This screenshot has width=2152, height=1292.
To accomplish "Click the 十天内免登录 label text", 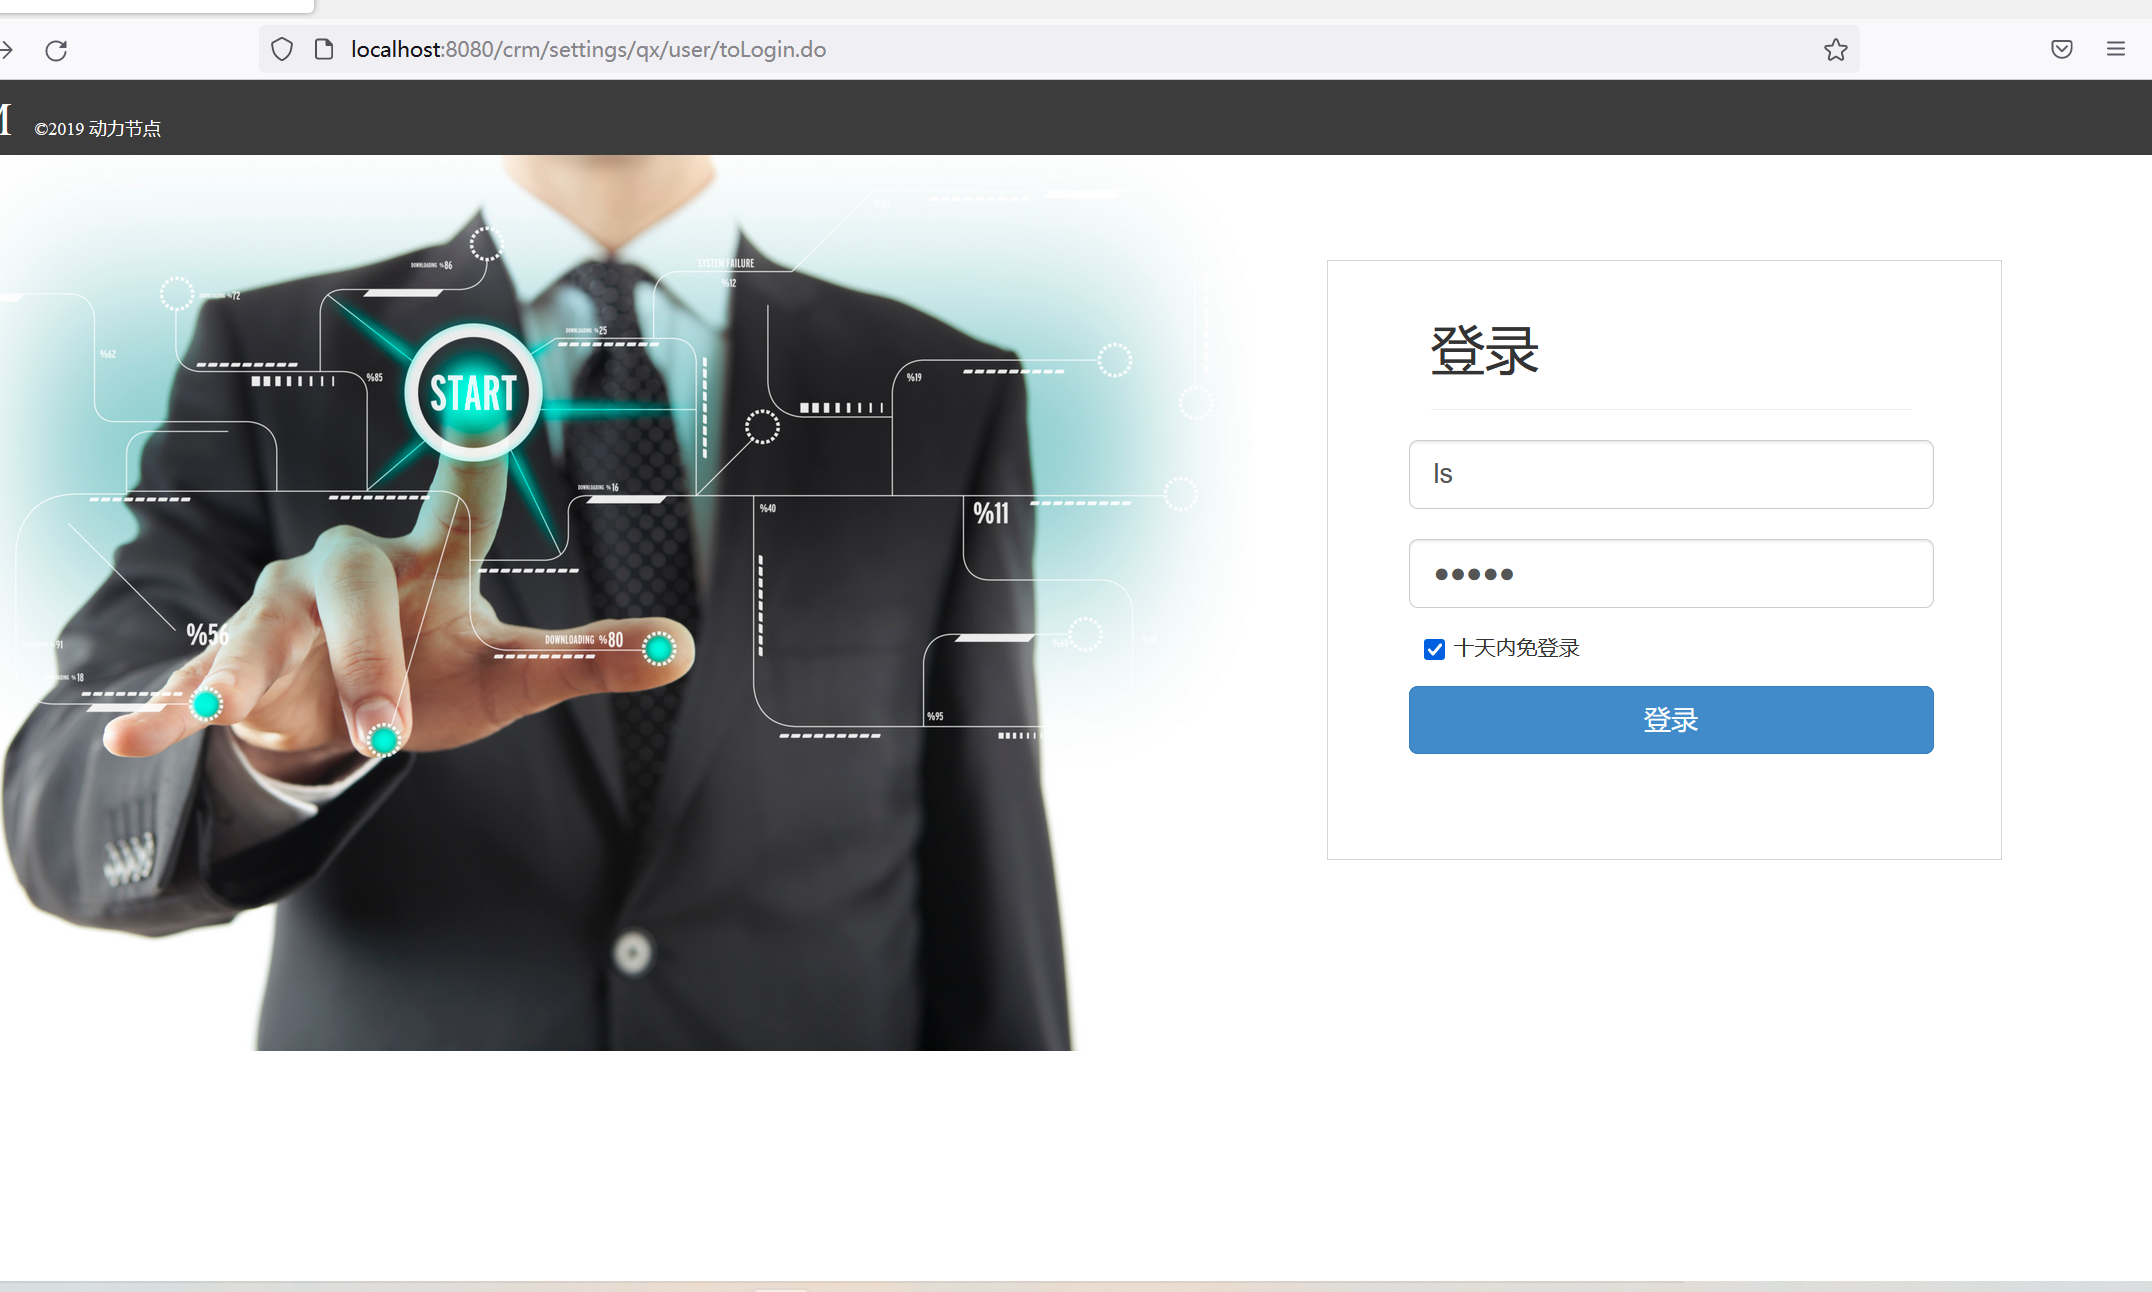I will pos(1516,648).
